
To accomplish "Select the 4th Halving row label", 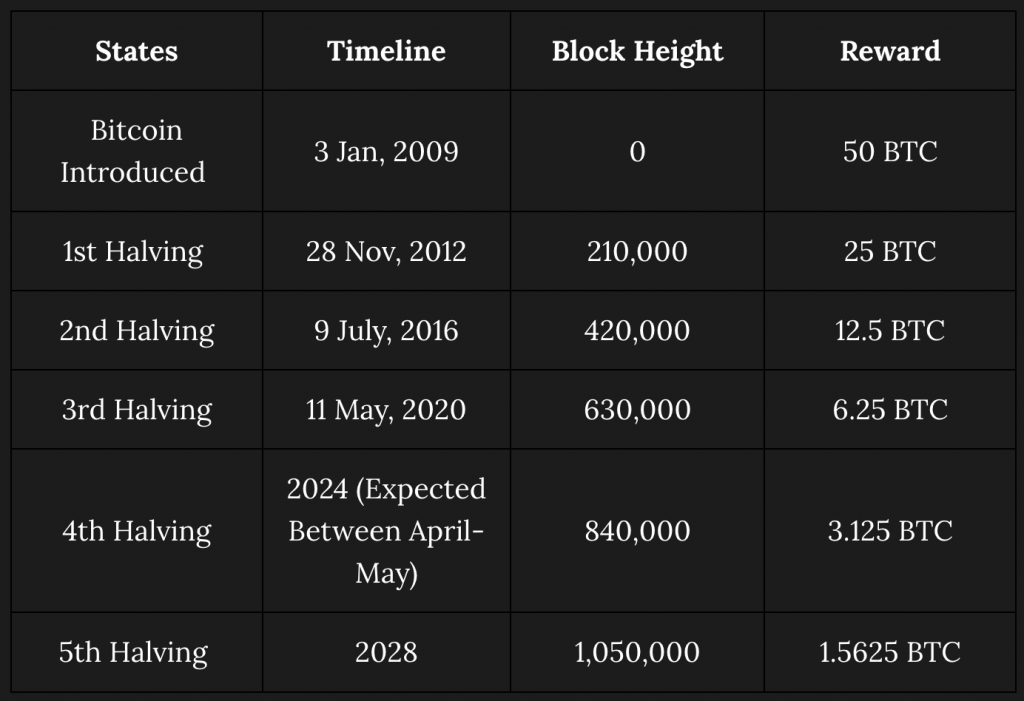I will (136, 530).
